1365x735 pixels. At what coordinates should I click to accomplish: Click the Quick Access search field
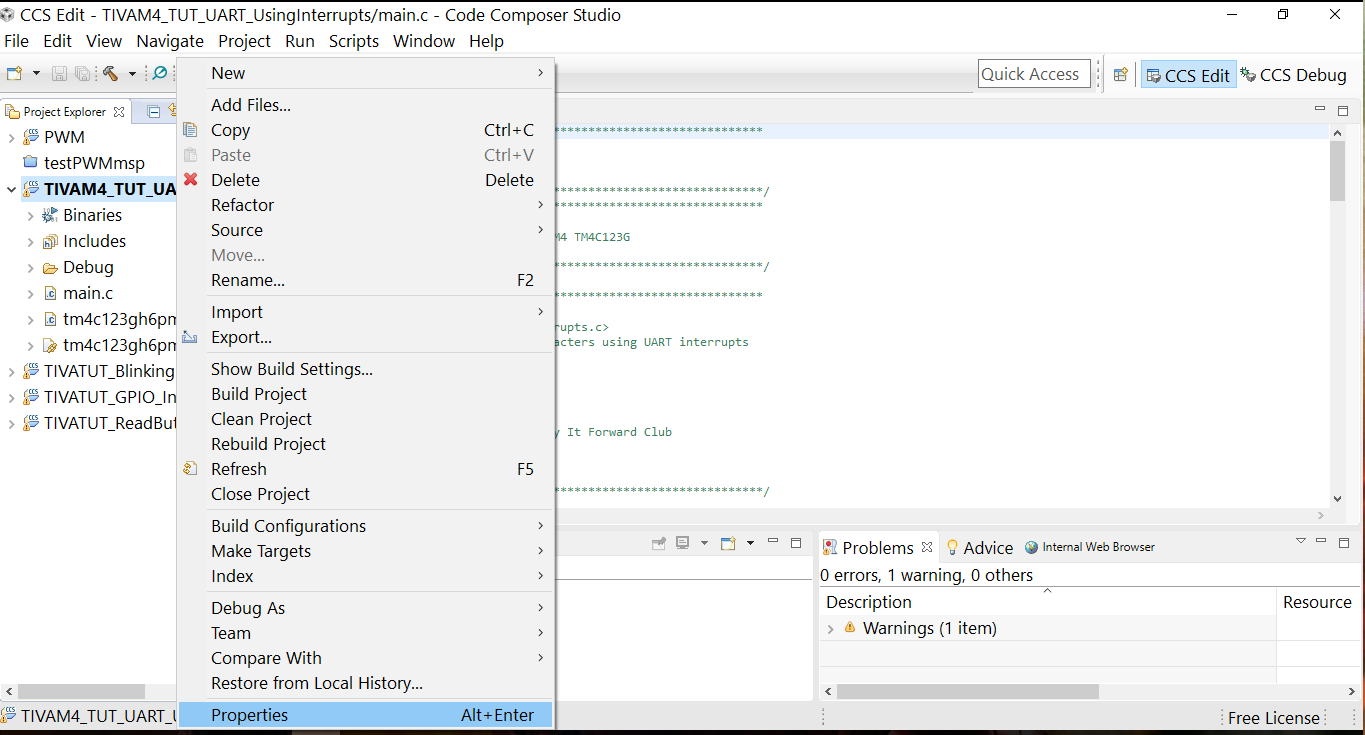click(x=1034, y=74)
